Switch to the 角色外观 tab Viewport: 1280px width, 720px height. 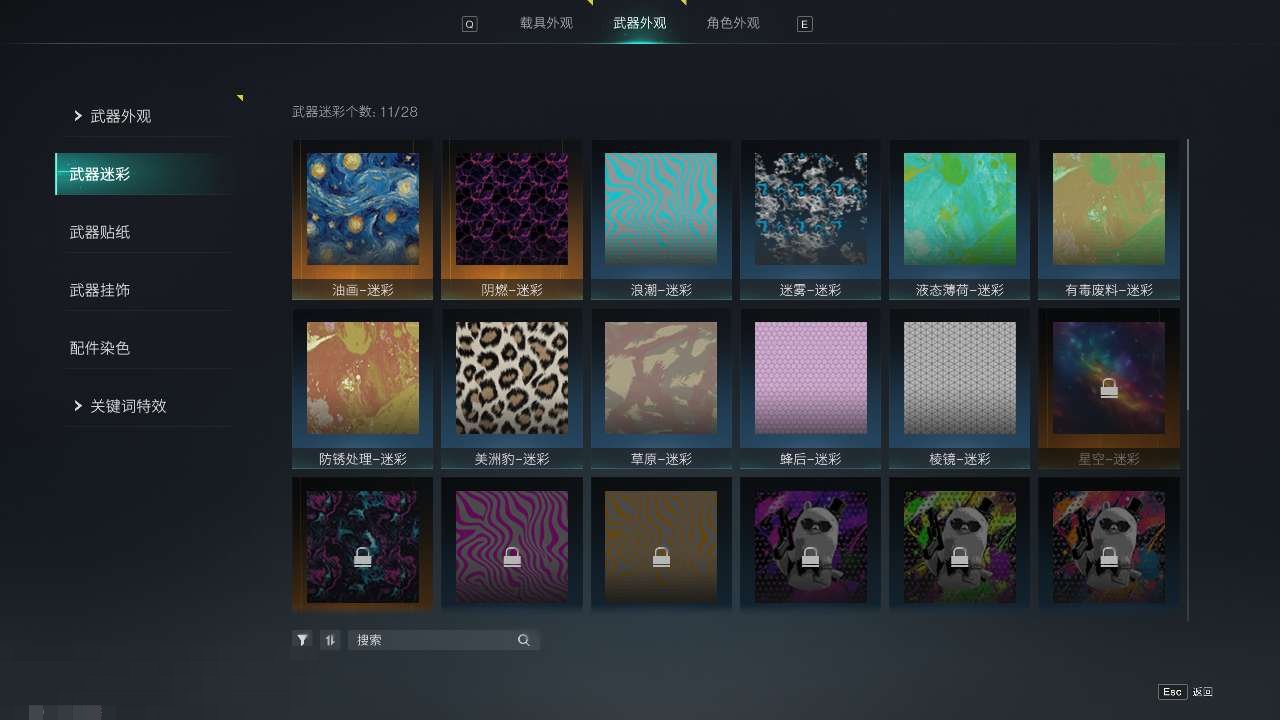point(732,23)
